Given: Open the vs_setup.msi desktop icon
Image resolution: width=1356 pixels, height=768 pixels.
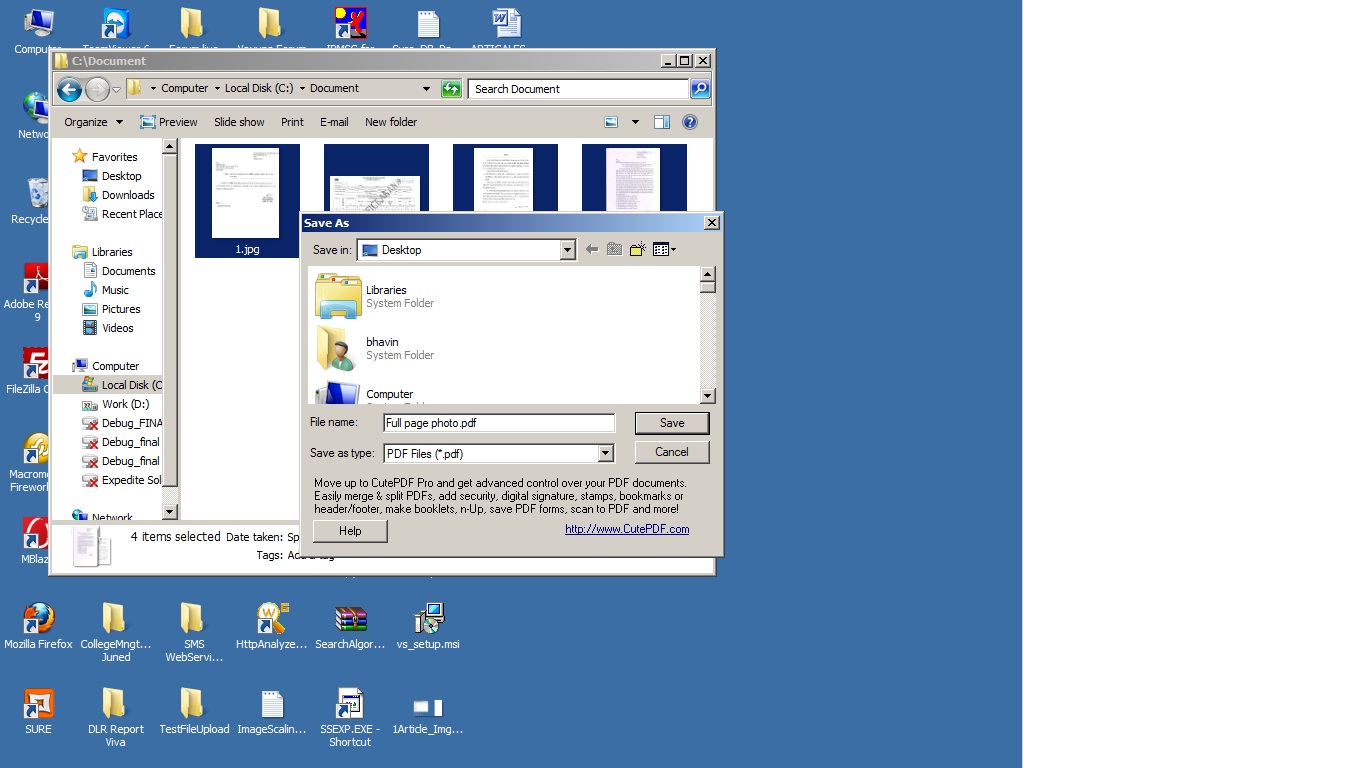Looking at the screenshot, I should click(428, 627).
